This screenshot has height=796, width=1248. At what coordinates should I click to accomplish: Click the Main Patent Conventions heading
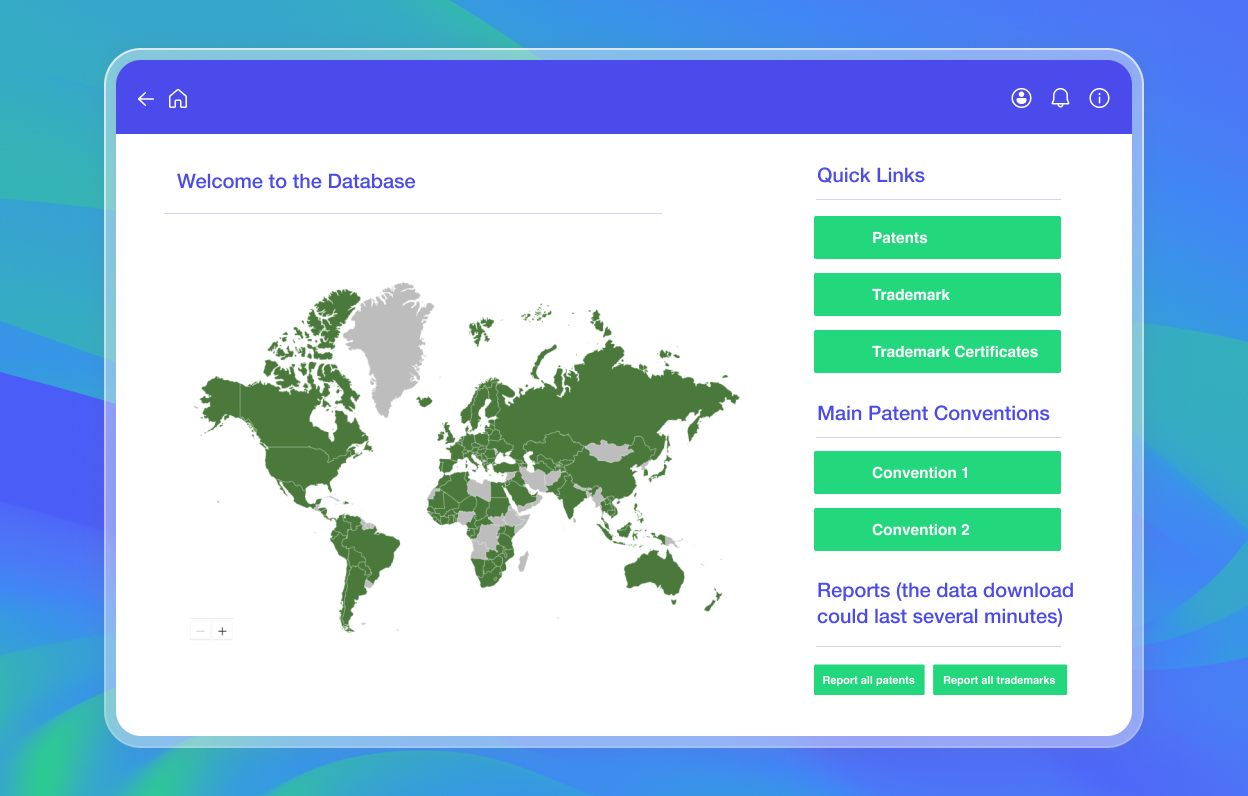[x=933, y=413]
